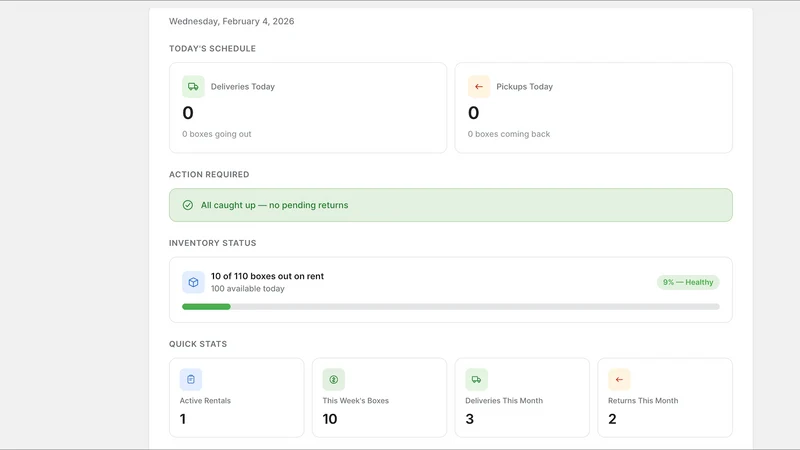Click the 'INVENTORY STATUS' heading

(213, 243)
